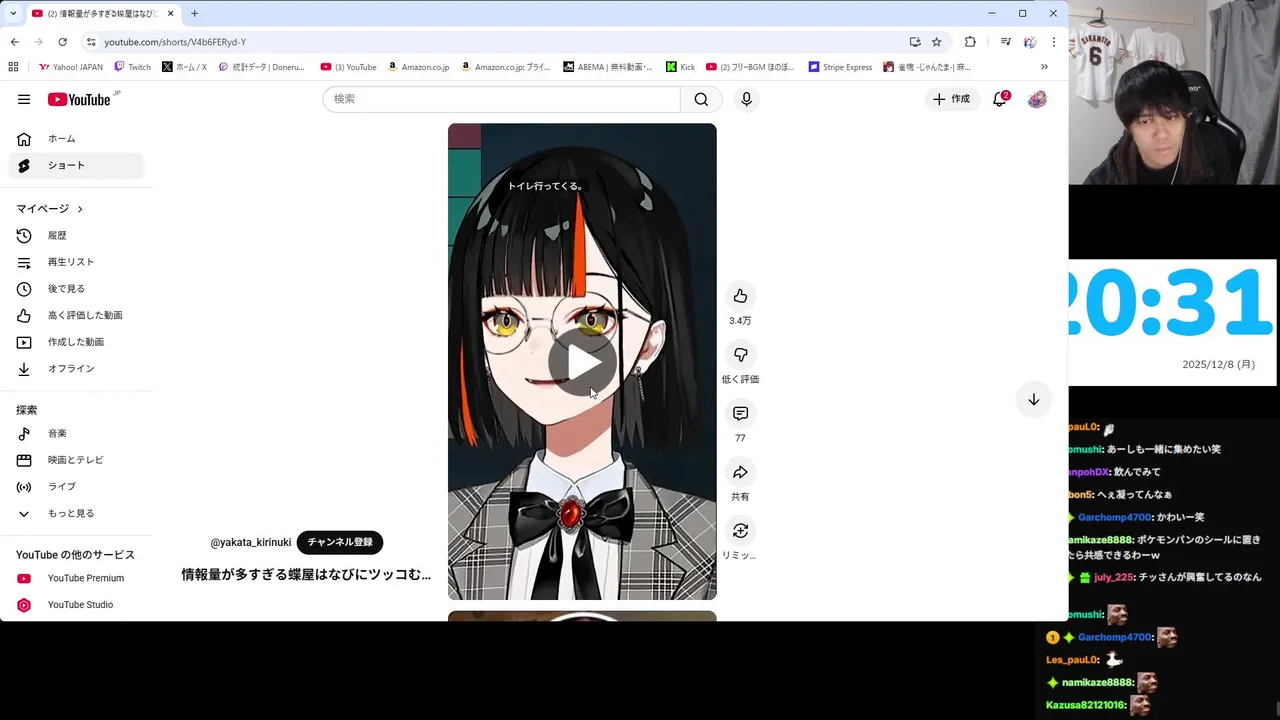Screen dimensions: 1280x720
Task: Go back with the browser back arrow
Action: tap(14, 42)
